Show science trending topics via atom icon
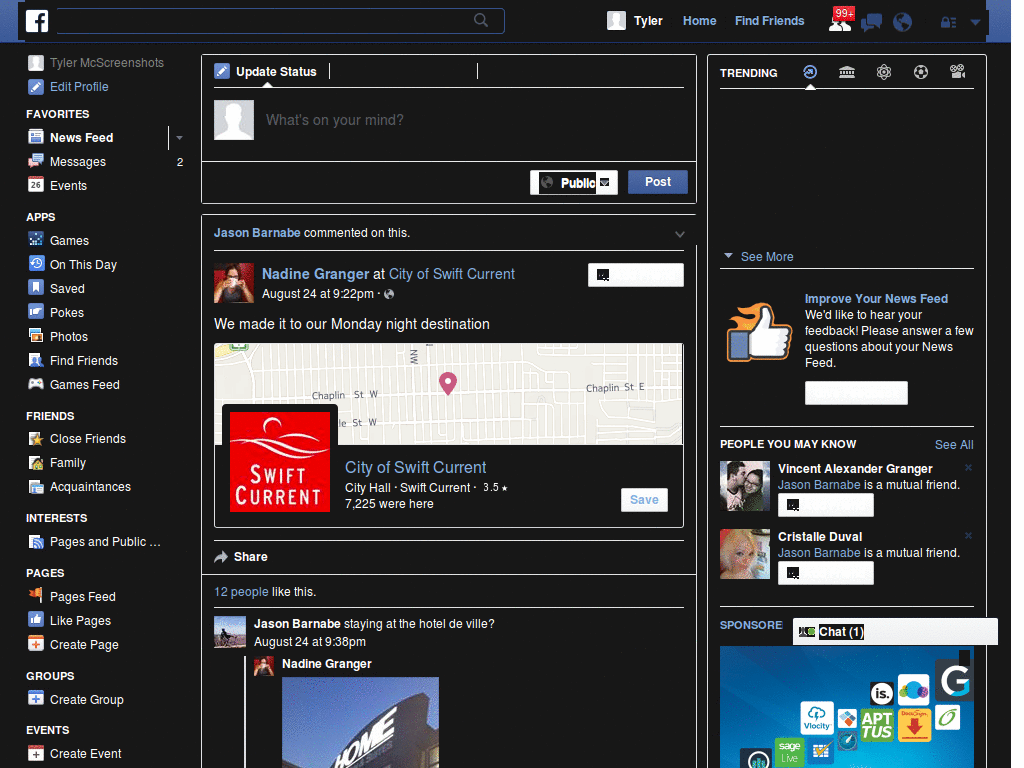The height and width of the screenshot is (768, 1024). click(x=883, y=72)
